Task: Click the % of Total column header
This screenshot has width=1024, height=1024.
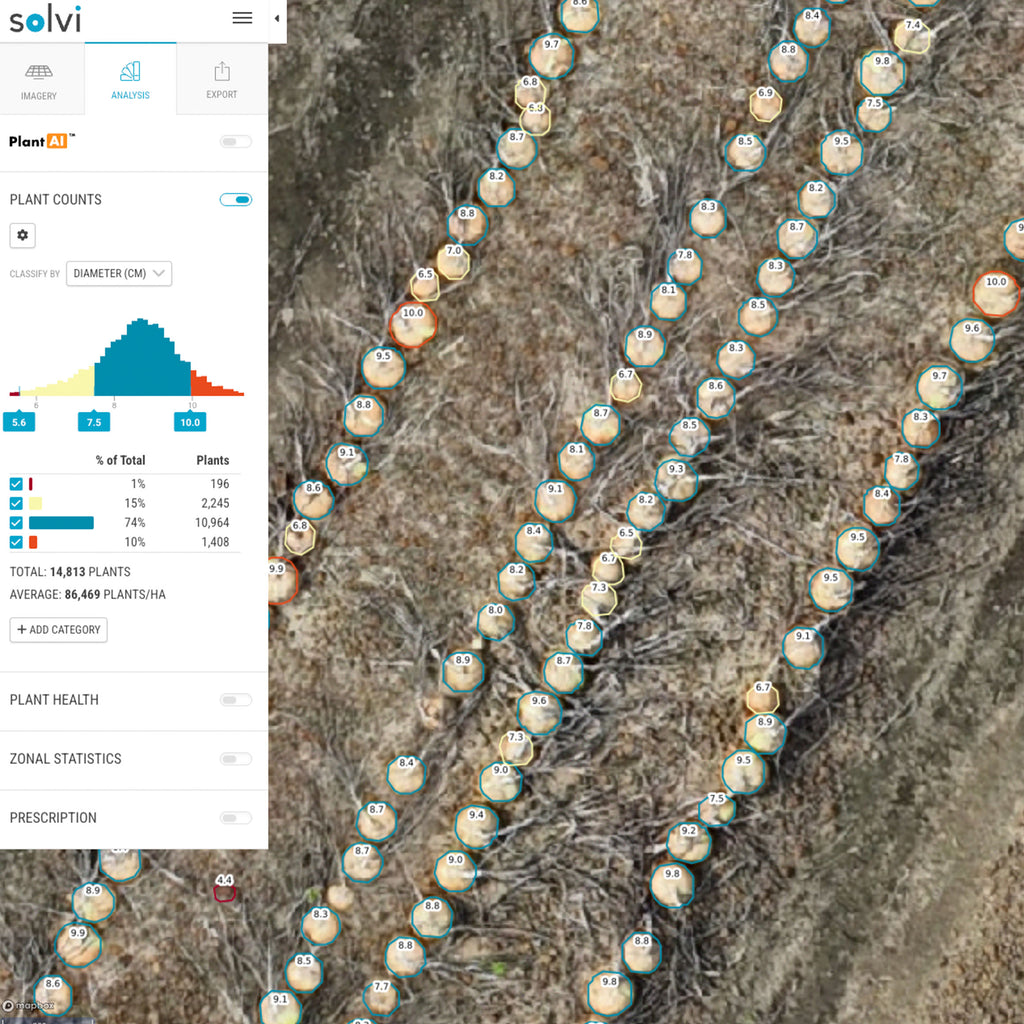Action: (120, 460)
